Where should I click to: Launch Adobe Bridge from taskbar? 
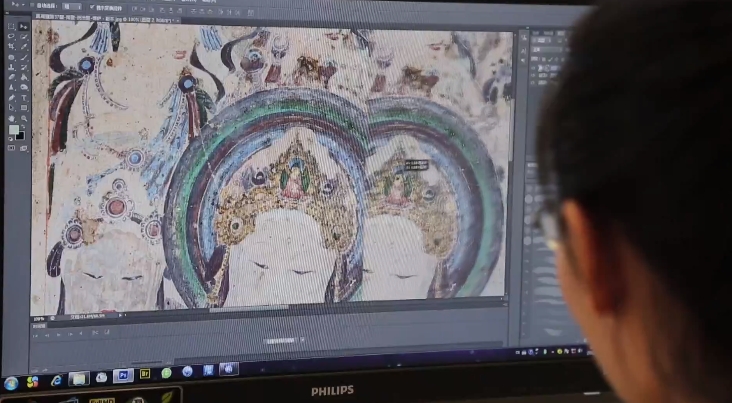click(145, 374)
